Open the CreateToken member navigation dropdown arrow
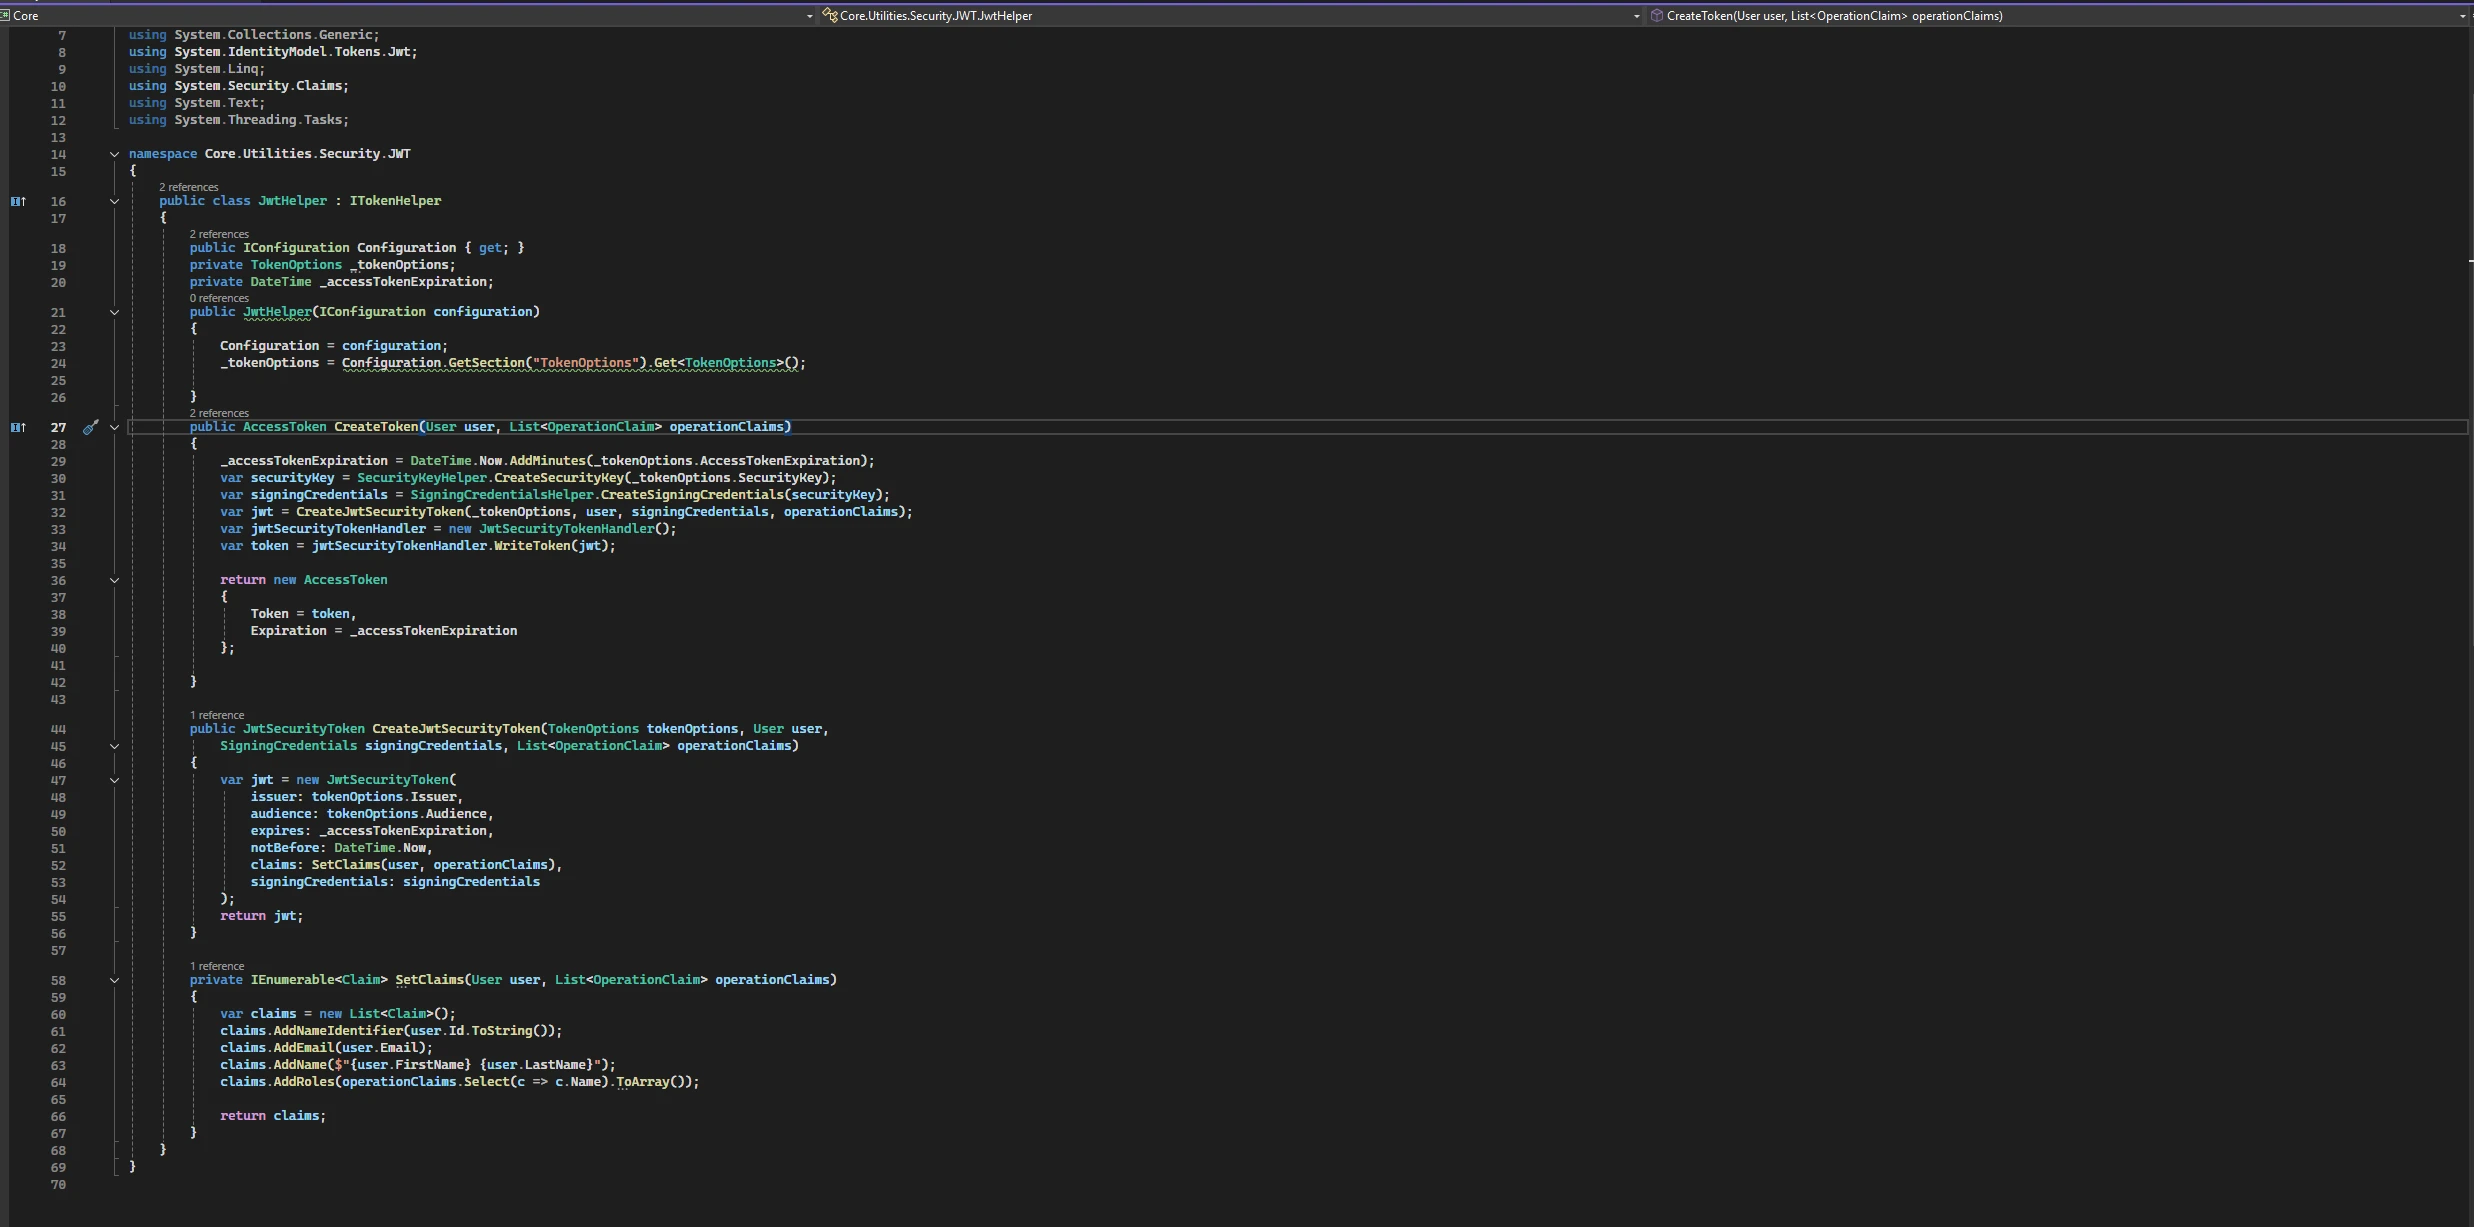Viewport: 2474px width, 1227px height. click(x=2462, y=16)
